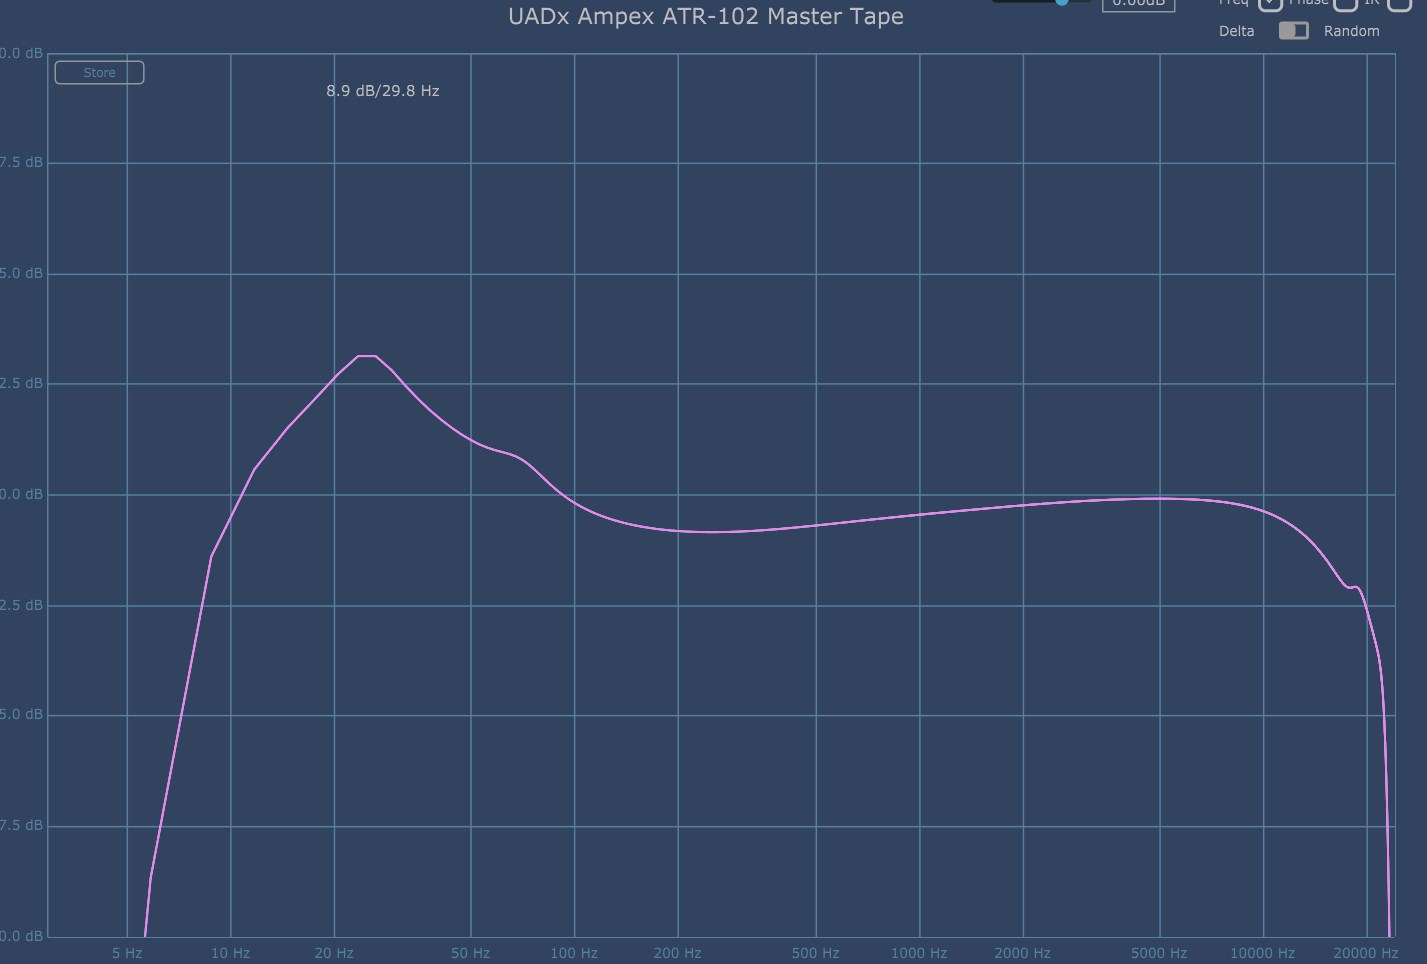Screen dimensions: 1427x964
Task: Click the 100 Hz axis label
Action: [x=573, y=953]
